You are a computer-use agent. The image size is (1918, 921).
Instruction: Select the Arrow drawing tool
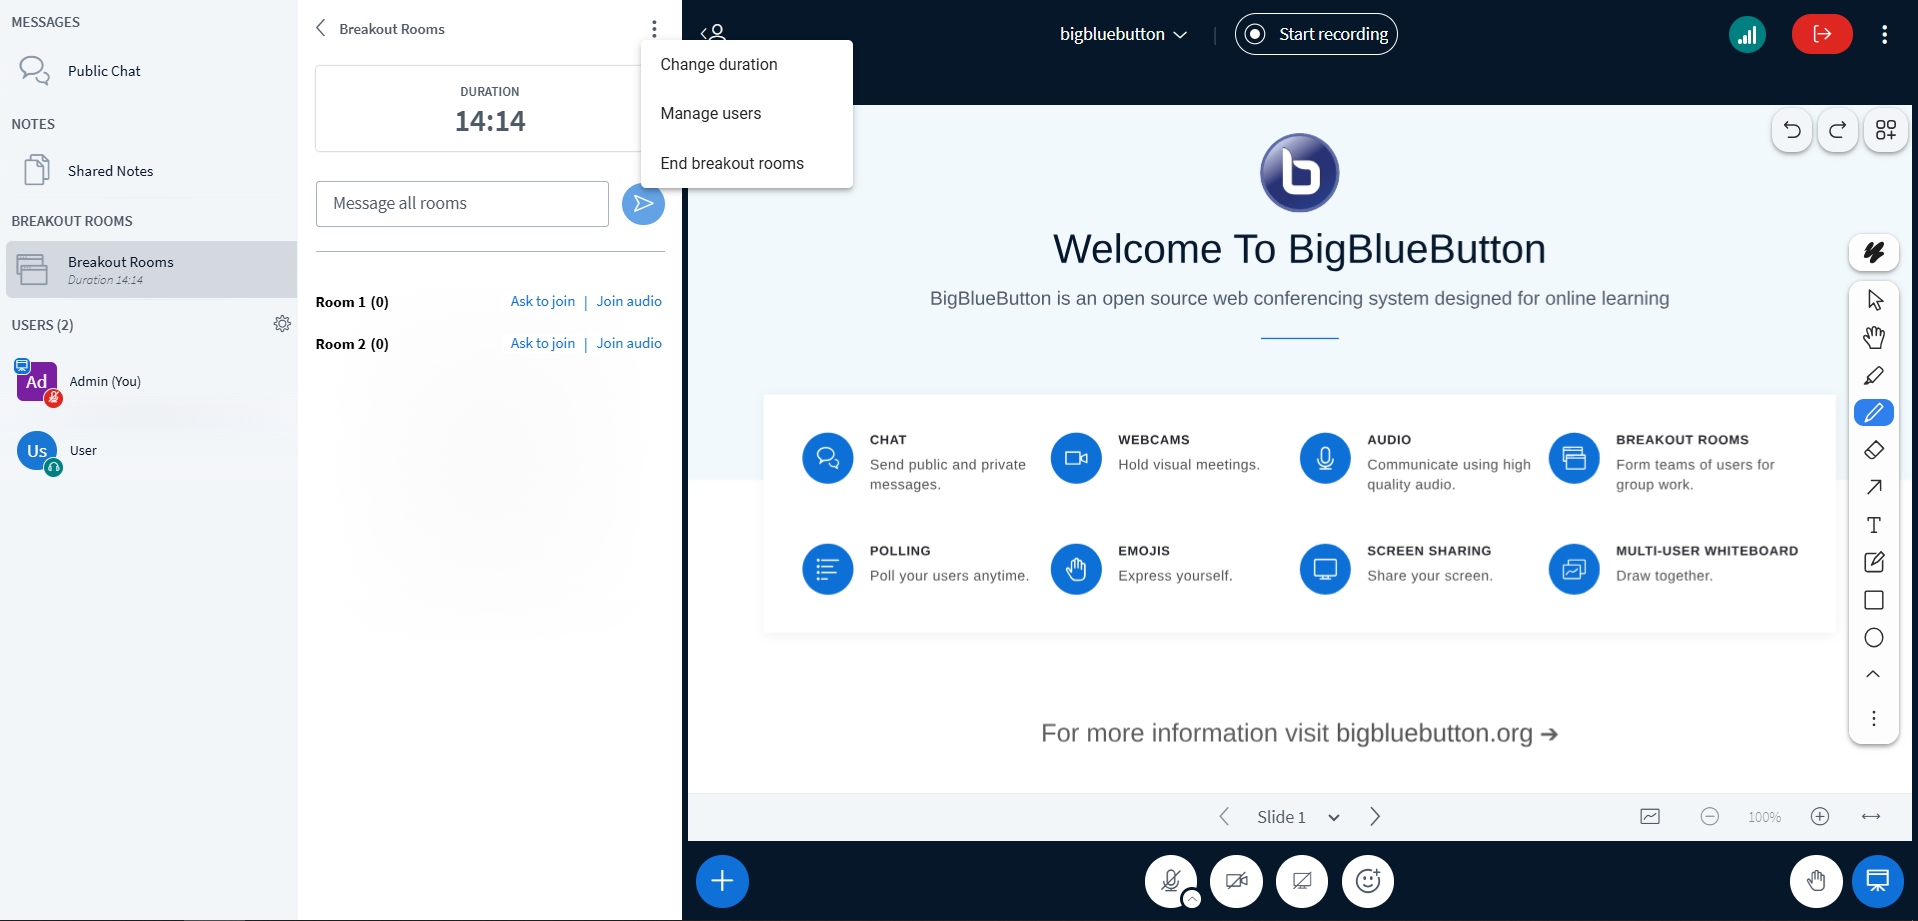click(1874, 487)
